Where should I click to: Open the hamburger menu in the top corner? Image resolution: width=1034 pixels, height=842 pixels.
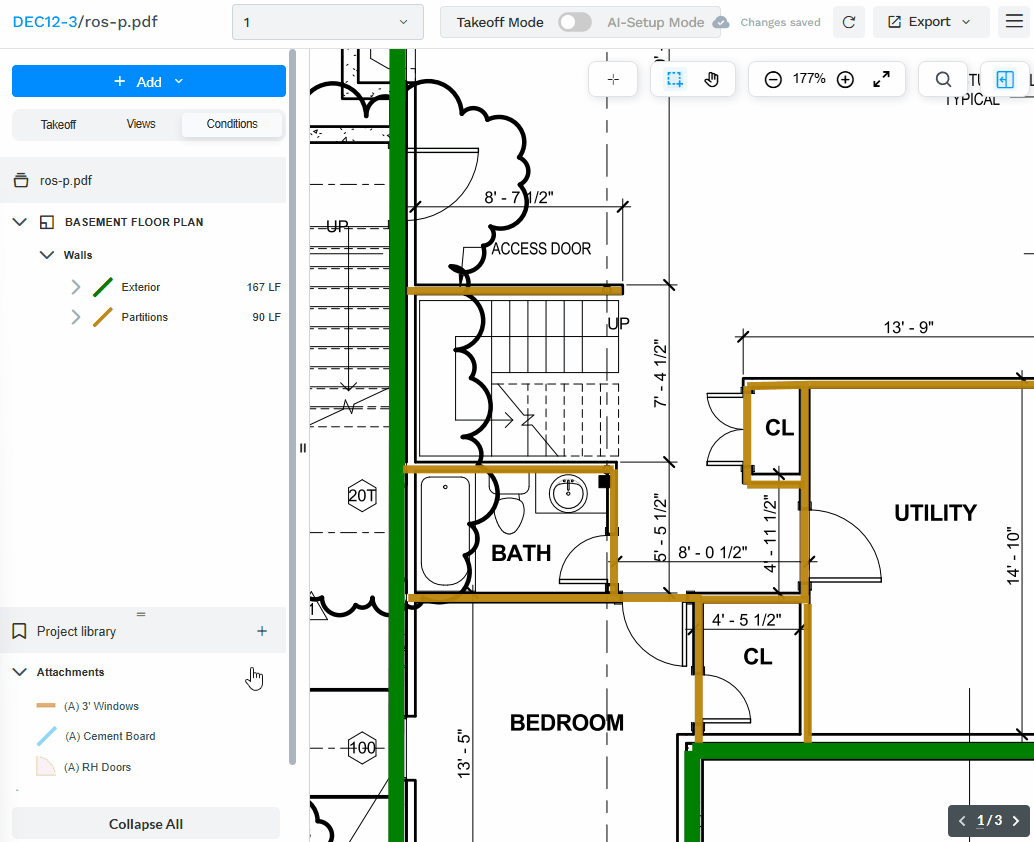pyautogui.click(x=1013, y=21)
